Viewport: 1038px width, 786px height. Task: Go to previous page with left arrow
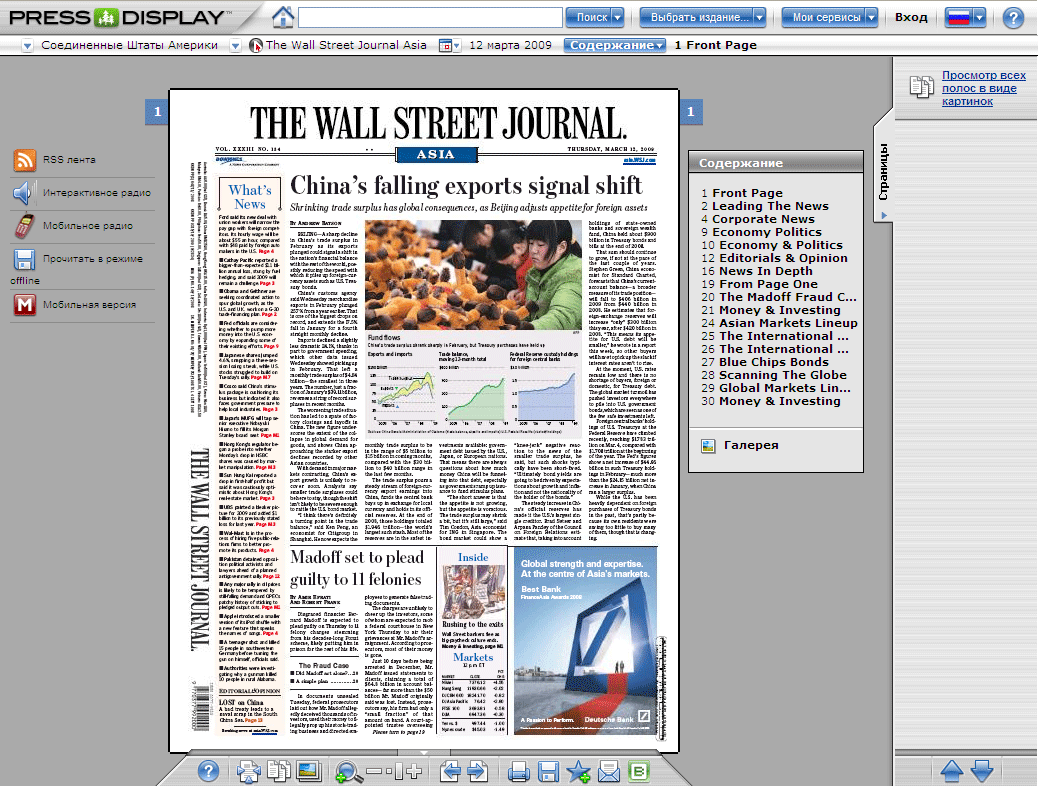point(451,770)
